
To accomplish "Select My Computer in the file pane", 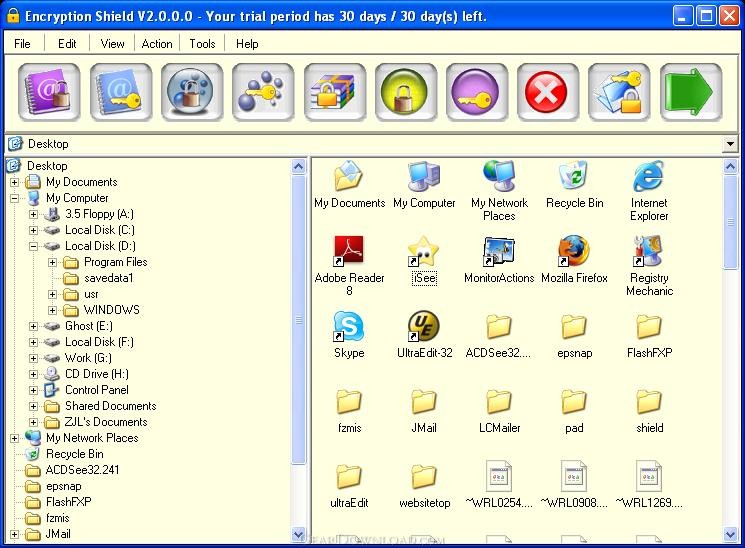I will 424,185.
